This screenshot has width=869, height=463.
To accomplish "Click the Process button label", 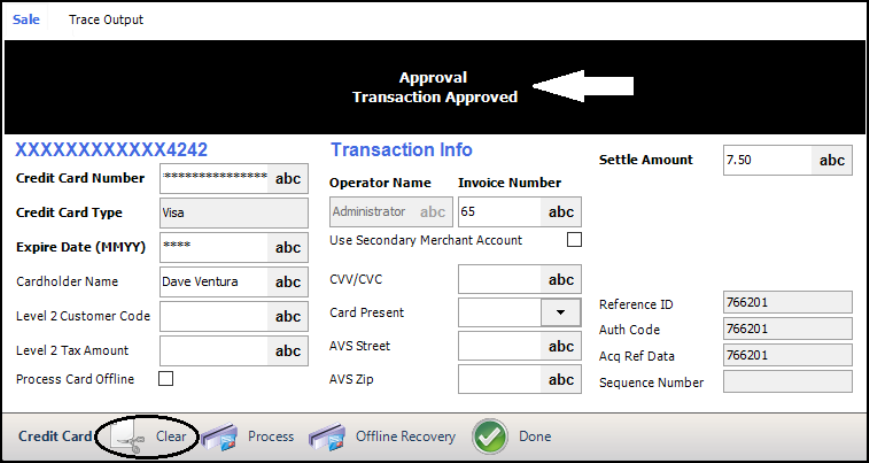I will pyautogui.click(x=270, y=436).
